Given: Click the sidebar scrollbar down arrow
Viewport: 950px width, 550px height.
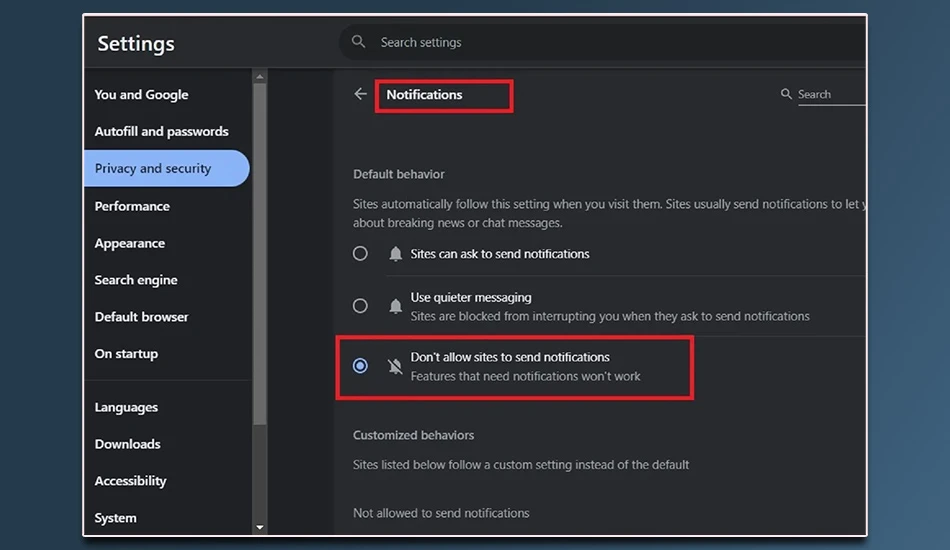Looking at the screenshot, I should [x=260, y=527].
